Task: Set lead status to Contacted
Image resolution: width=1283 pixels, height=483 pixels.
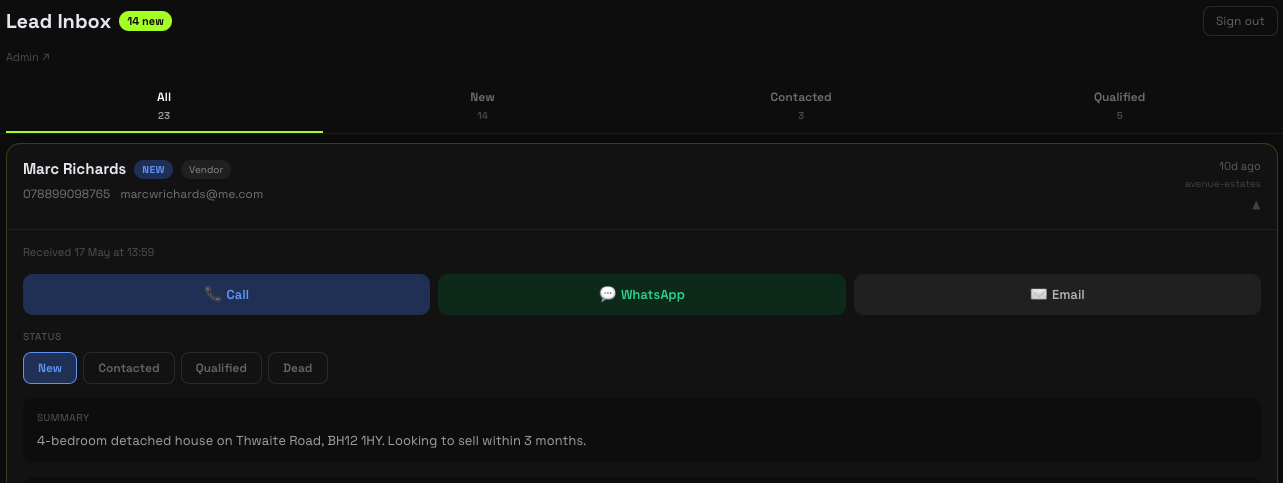Action: (129, 368)
